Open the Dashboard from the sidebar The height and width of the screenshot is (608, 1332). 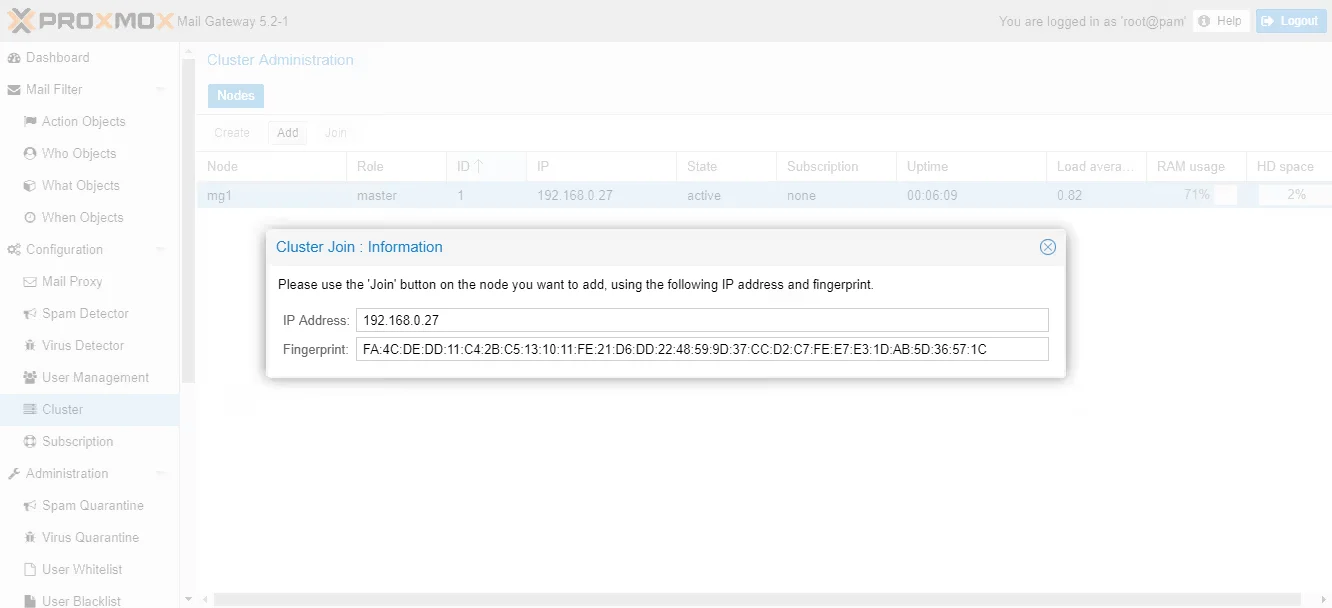[x=55, y=57]
